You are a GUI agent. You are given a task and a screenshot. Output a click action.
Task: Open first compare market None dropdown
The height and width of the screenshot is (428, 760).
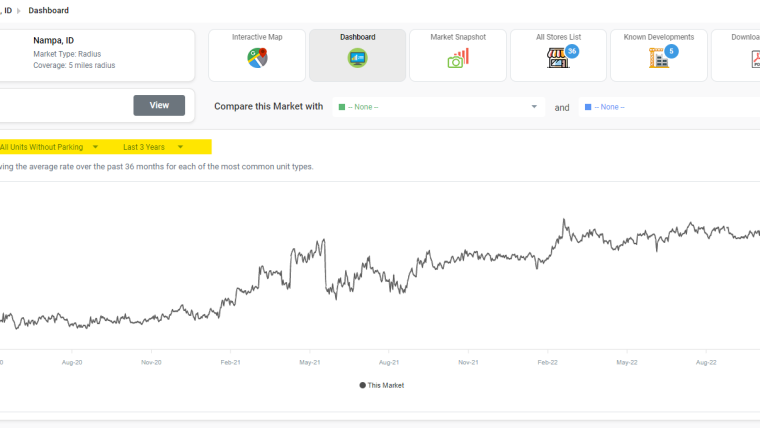pyautogui.click(x=438, y=107)
